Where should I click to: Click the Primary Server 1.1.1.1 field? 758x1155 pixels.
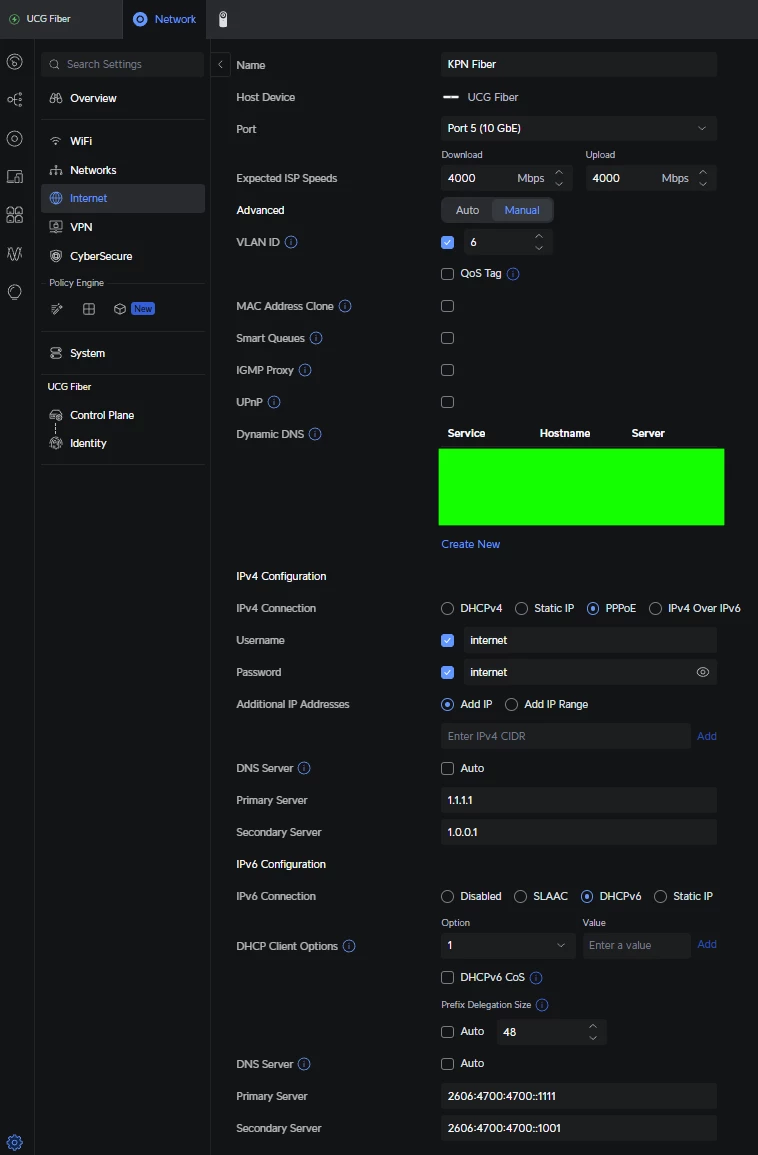coord(579,800)
